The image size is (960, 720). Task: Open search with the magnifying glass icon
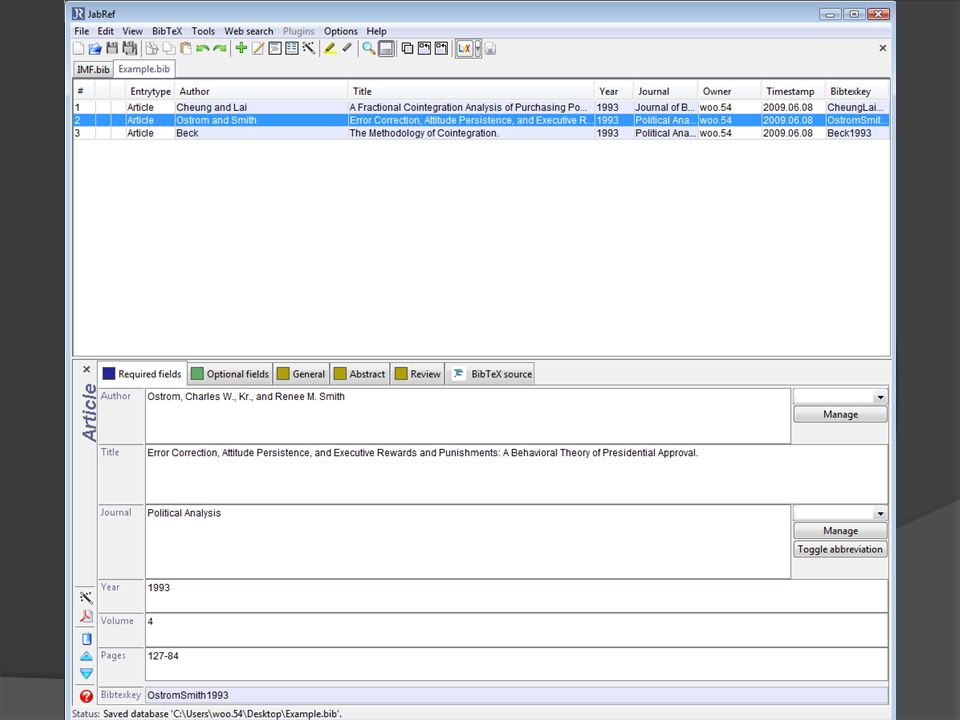(369, 48)
